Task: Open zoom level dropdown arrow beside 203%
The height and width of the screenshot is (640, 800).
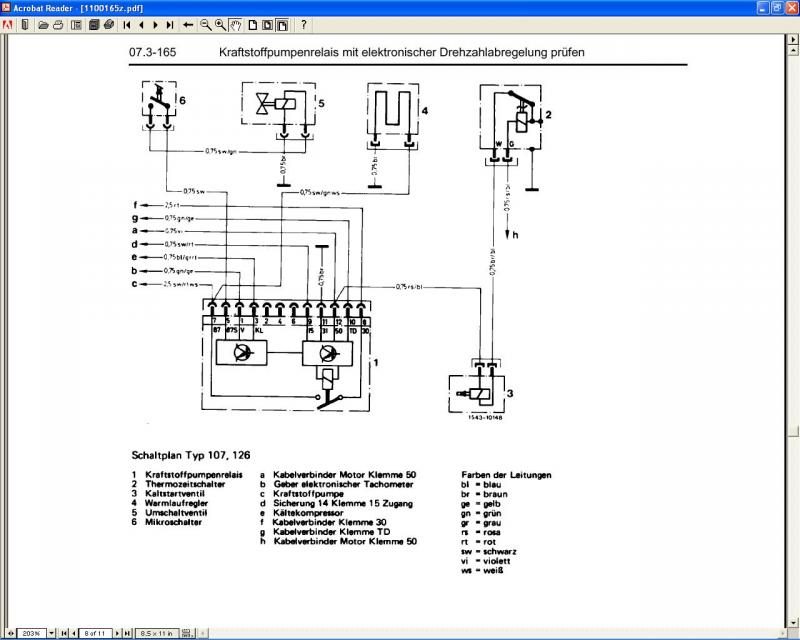Action: click(x=50, y=633)
